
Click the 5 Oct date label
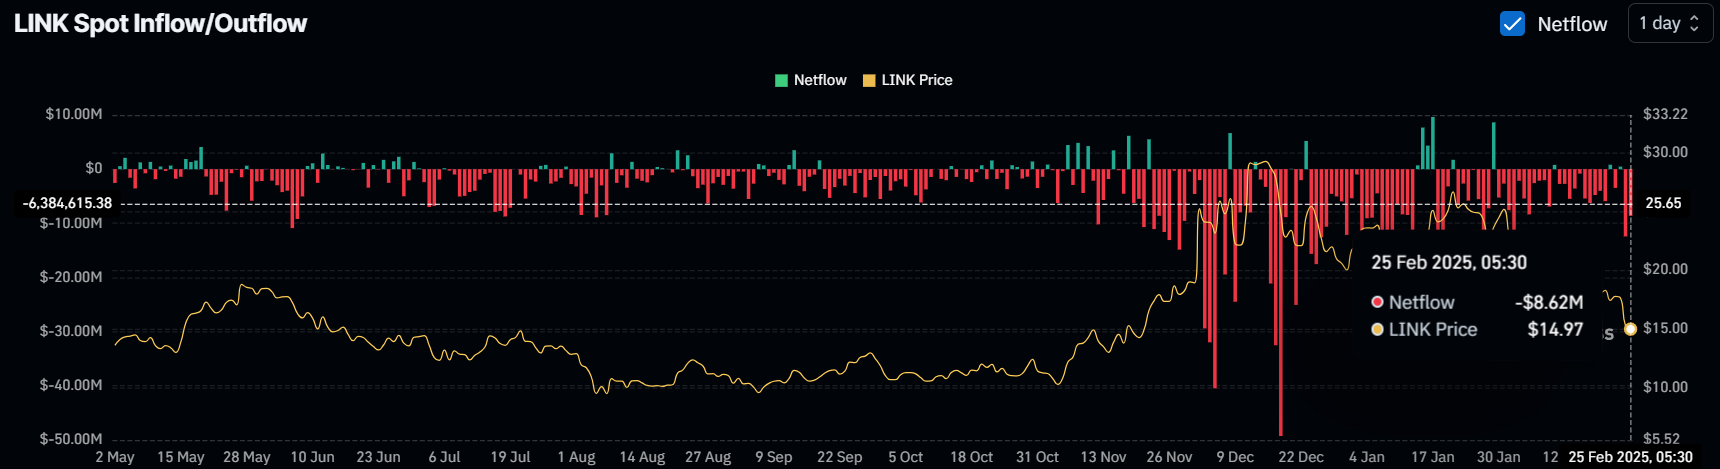coord(906,457)
